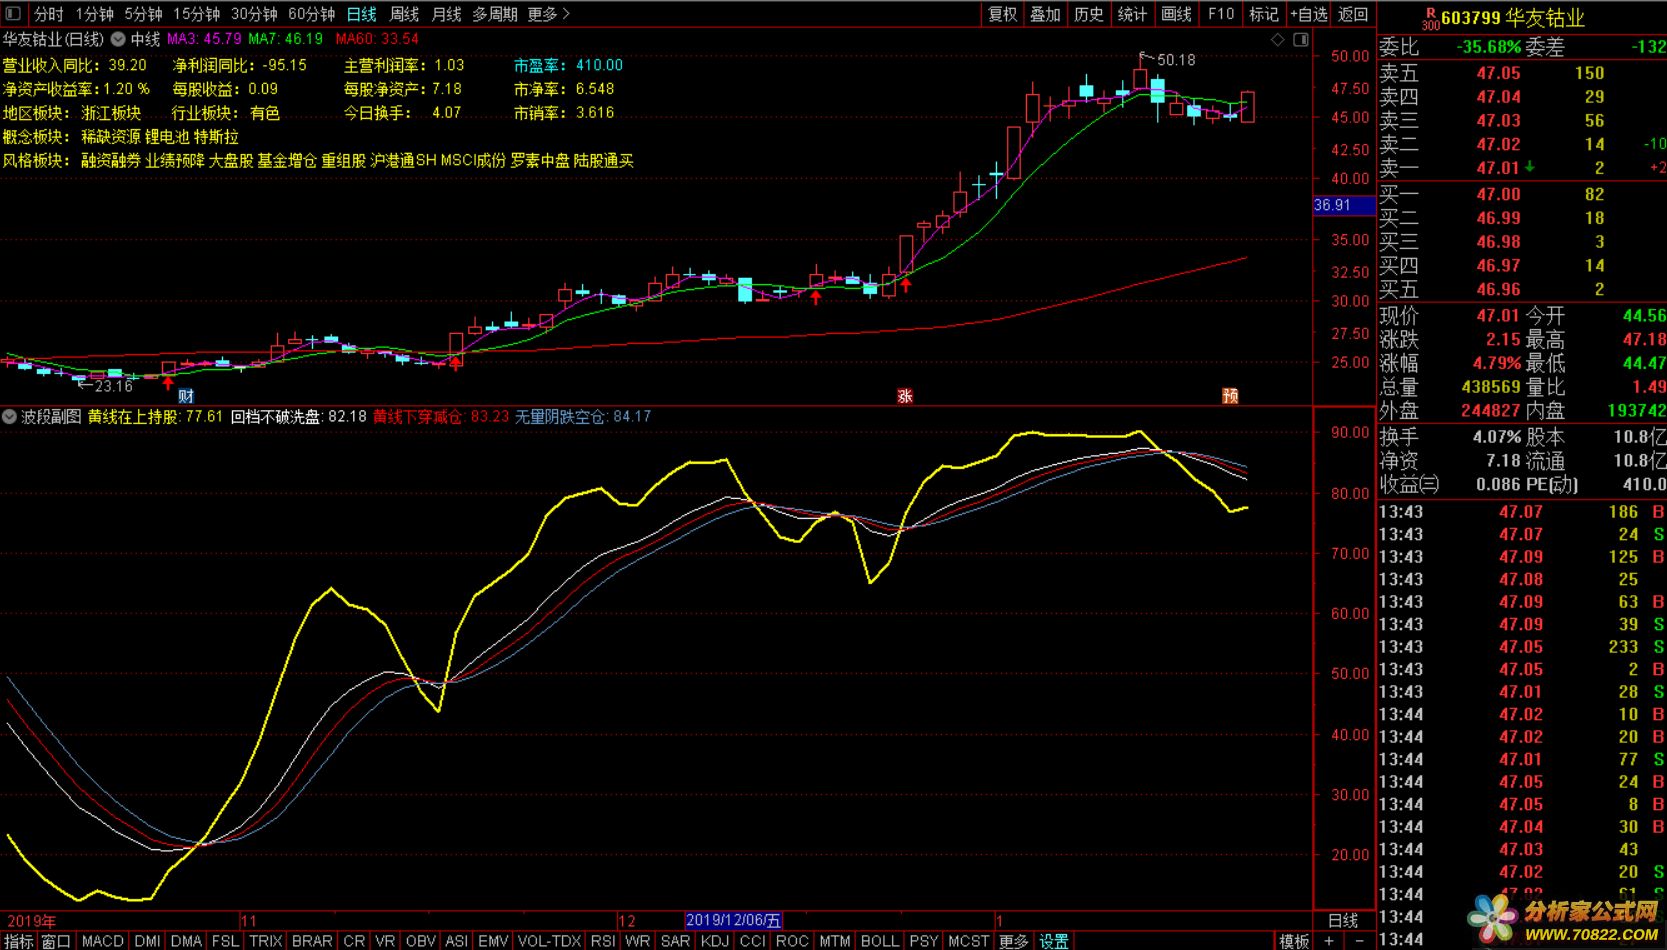Click the 标记 mark button

(x=1264, y=14)
